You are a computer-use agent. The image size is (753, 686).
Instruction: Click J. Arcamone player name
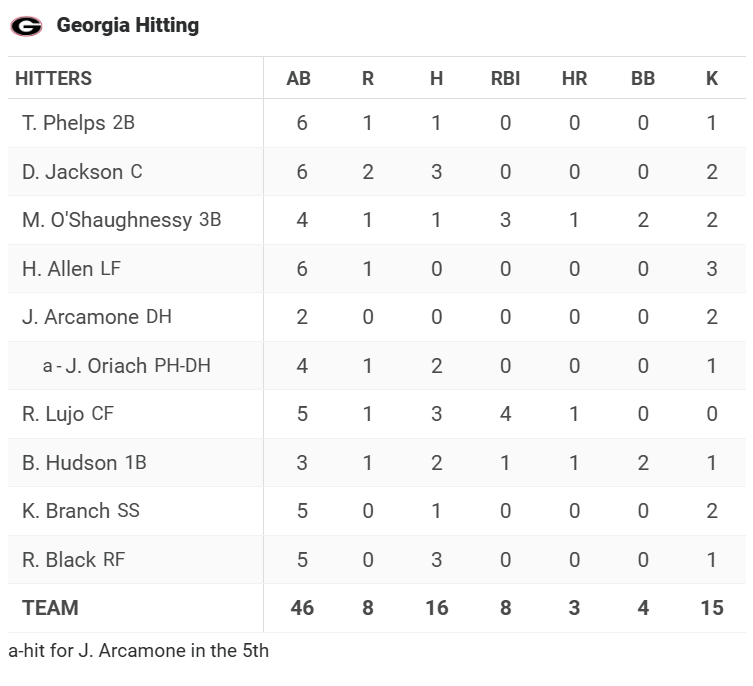coord(80,317)
